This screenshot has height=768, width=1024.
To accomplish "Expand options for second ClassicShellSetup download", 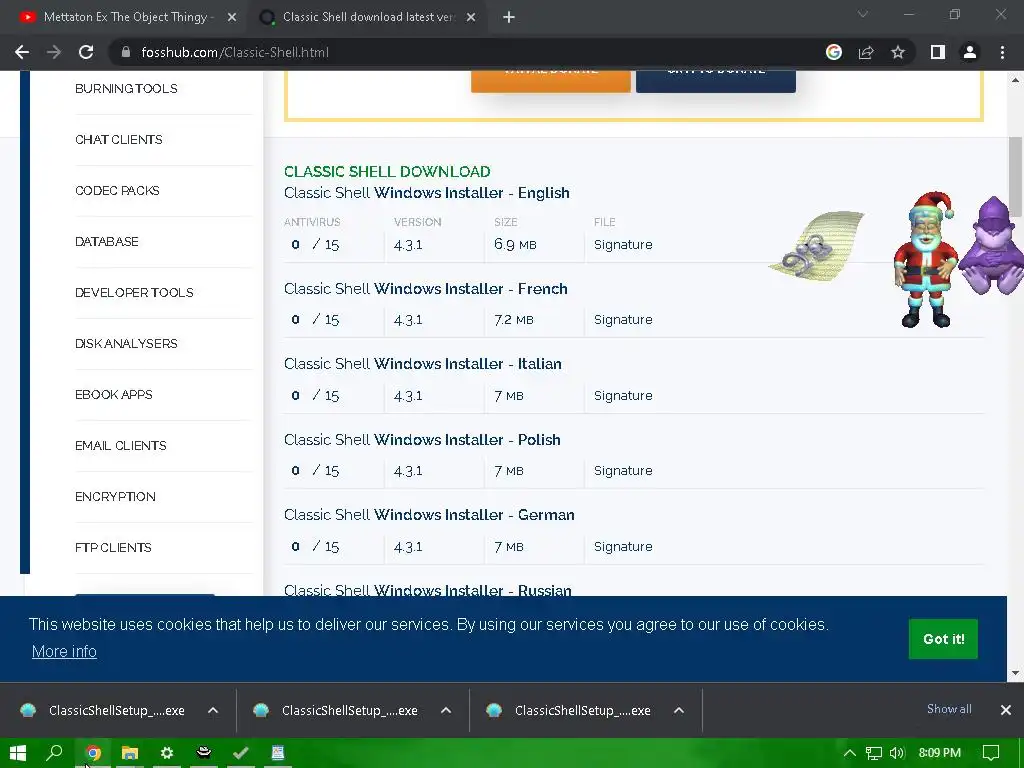I will tap(446, 710).
